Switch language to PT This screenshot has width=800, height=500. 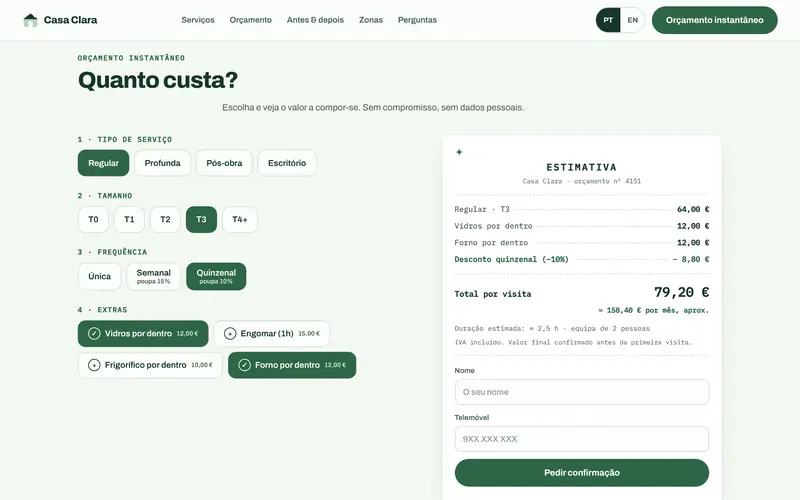coord(608,20)
